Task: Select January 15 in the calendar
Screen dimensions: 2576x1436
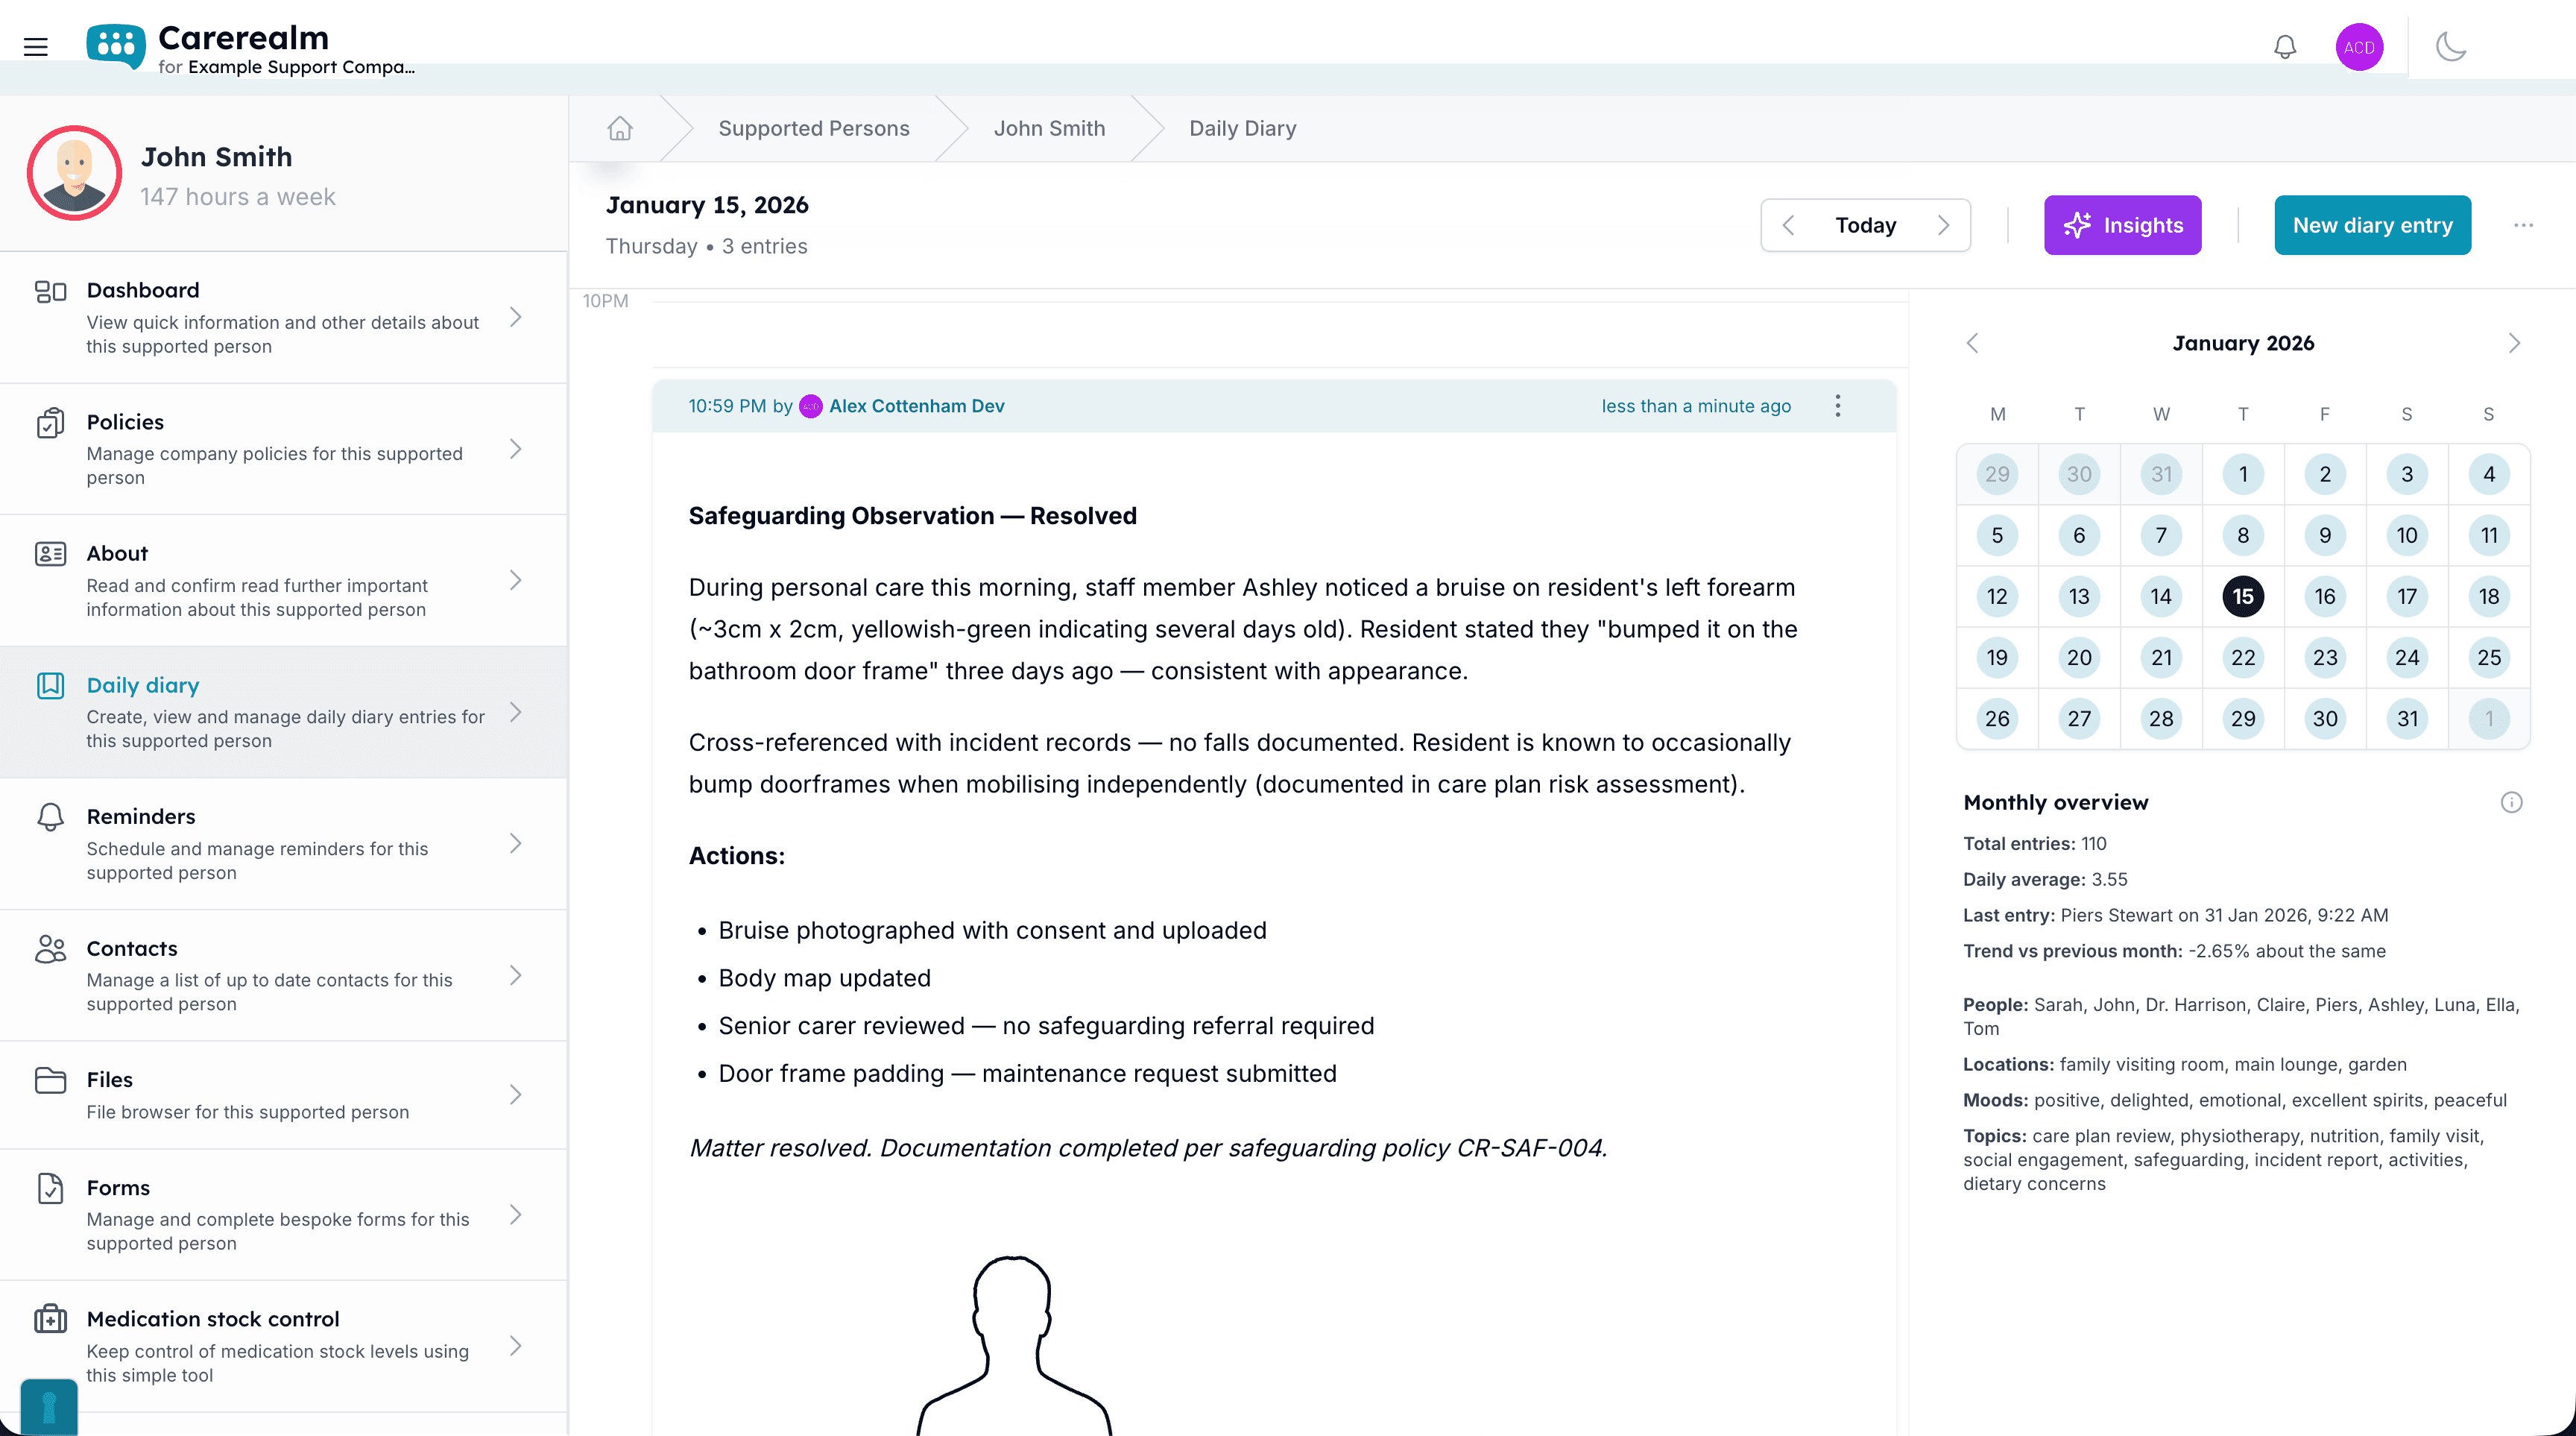Action: coord(2243,596)
